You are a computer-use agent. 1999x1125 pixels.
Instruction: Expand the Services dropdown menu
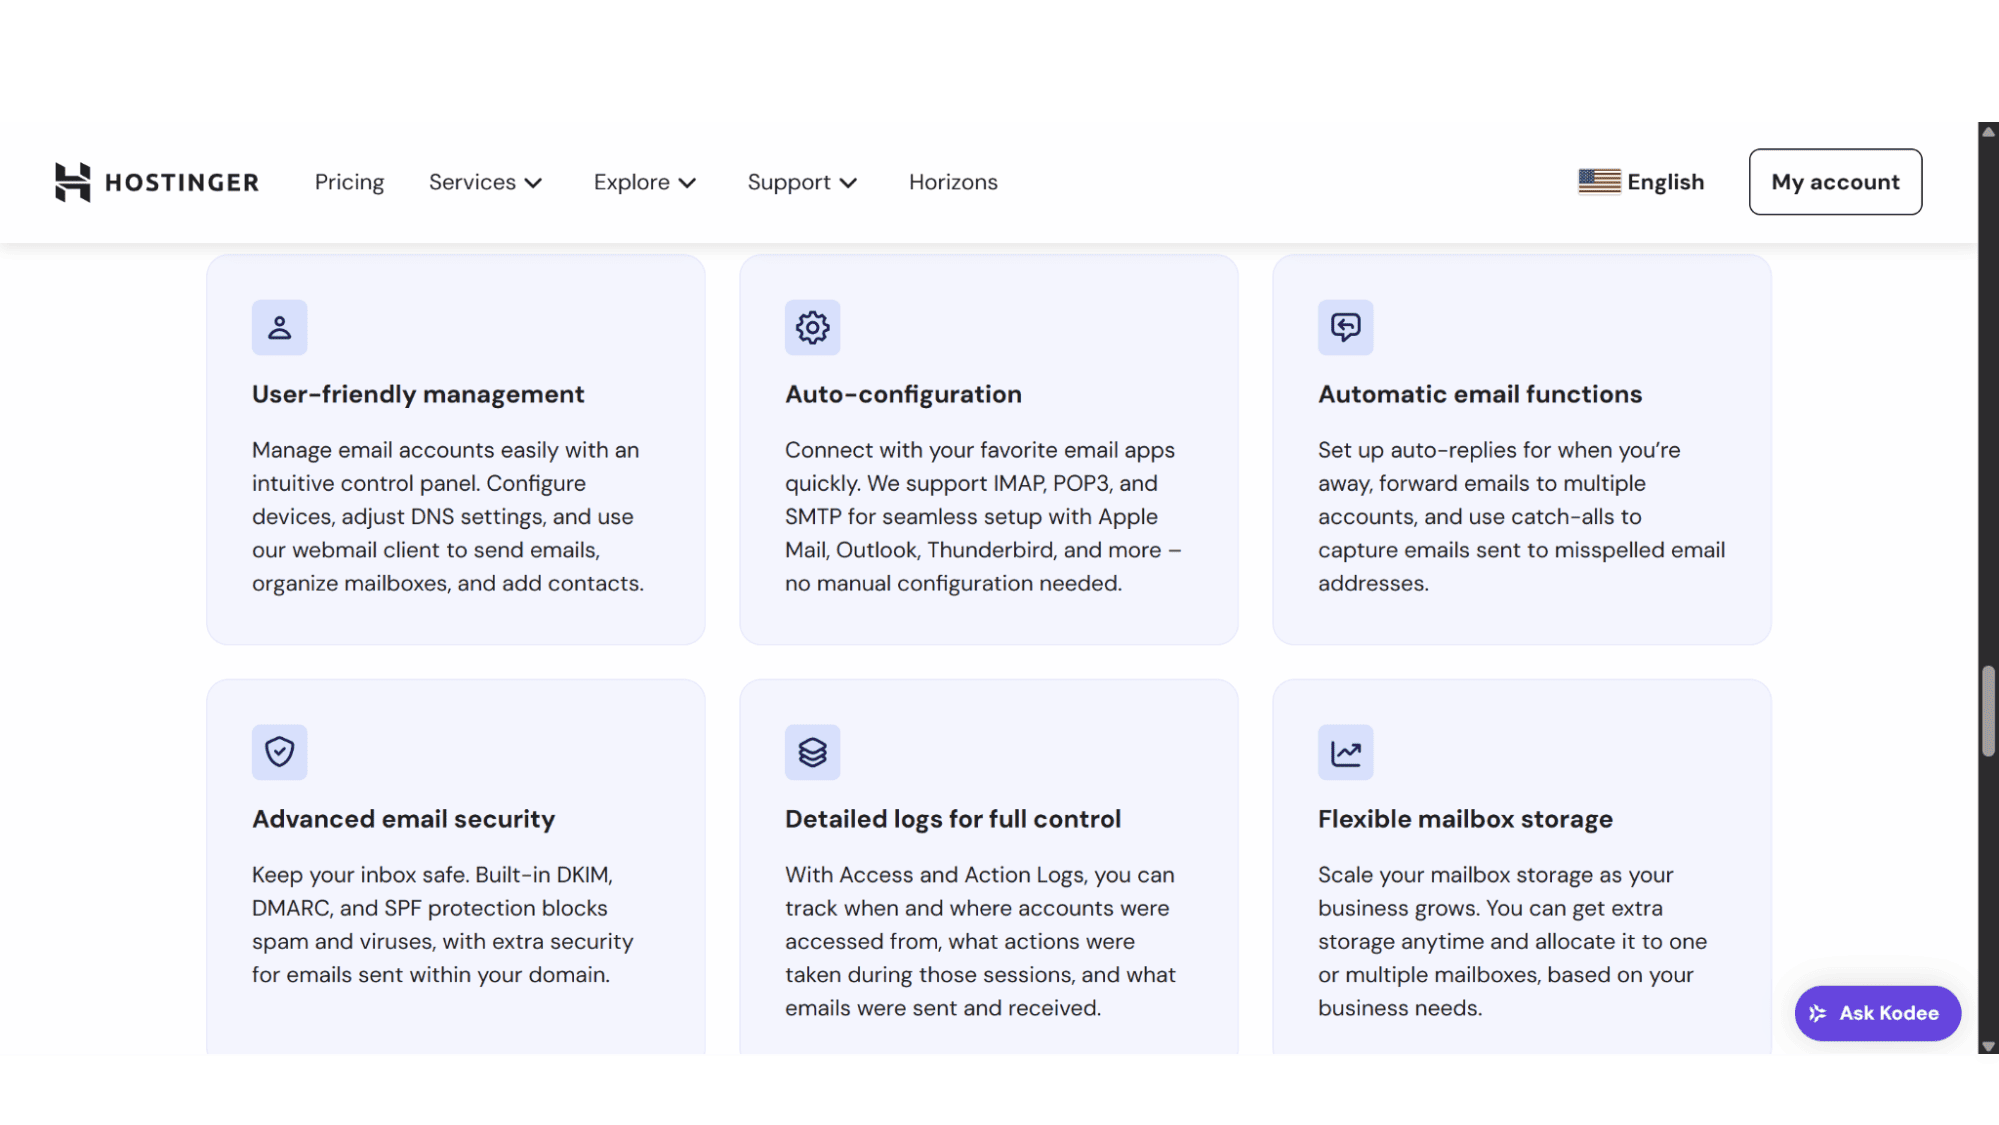[485, 182]
